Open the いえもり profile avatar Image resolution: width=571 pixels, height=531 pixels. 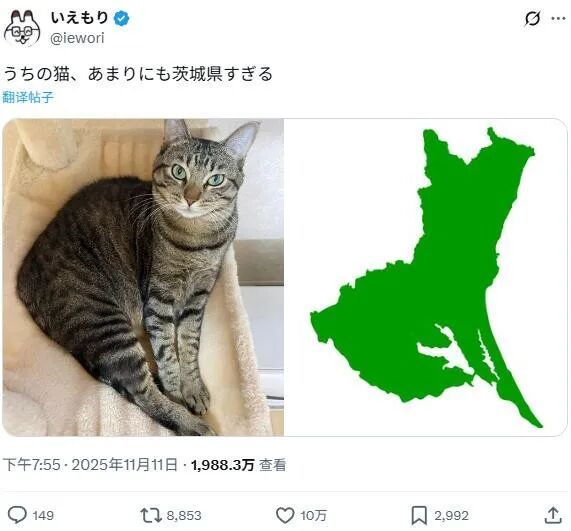pos(22,28)
